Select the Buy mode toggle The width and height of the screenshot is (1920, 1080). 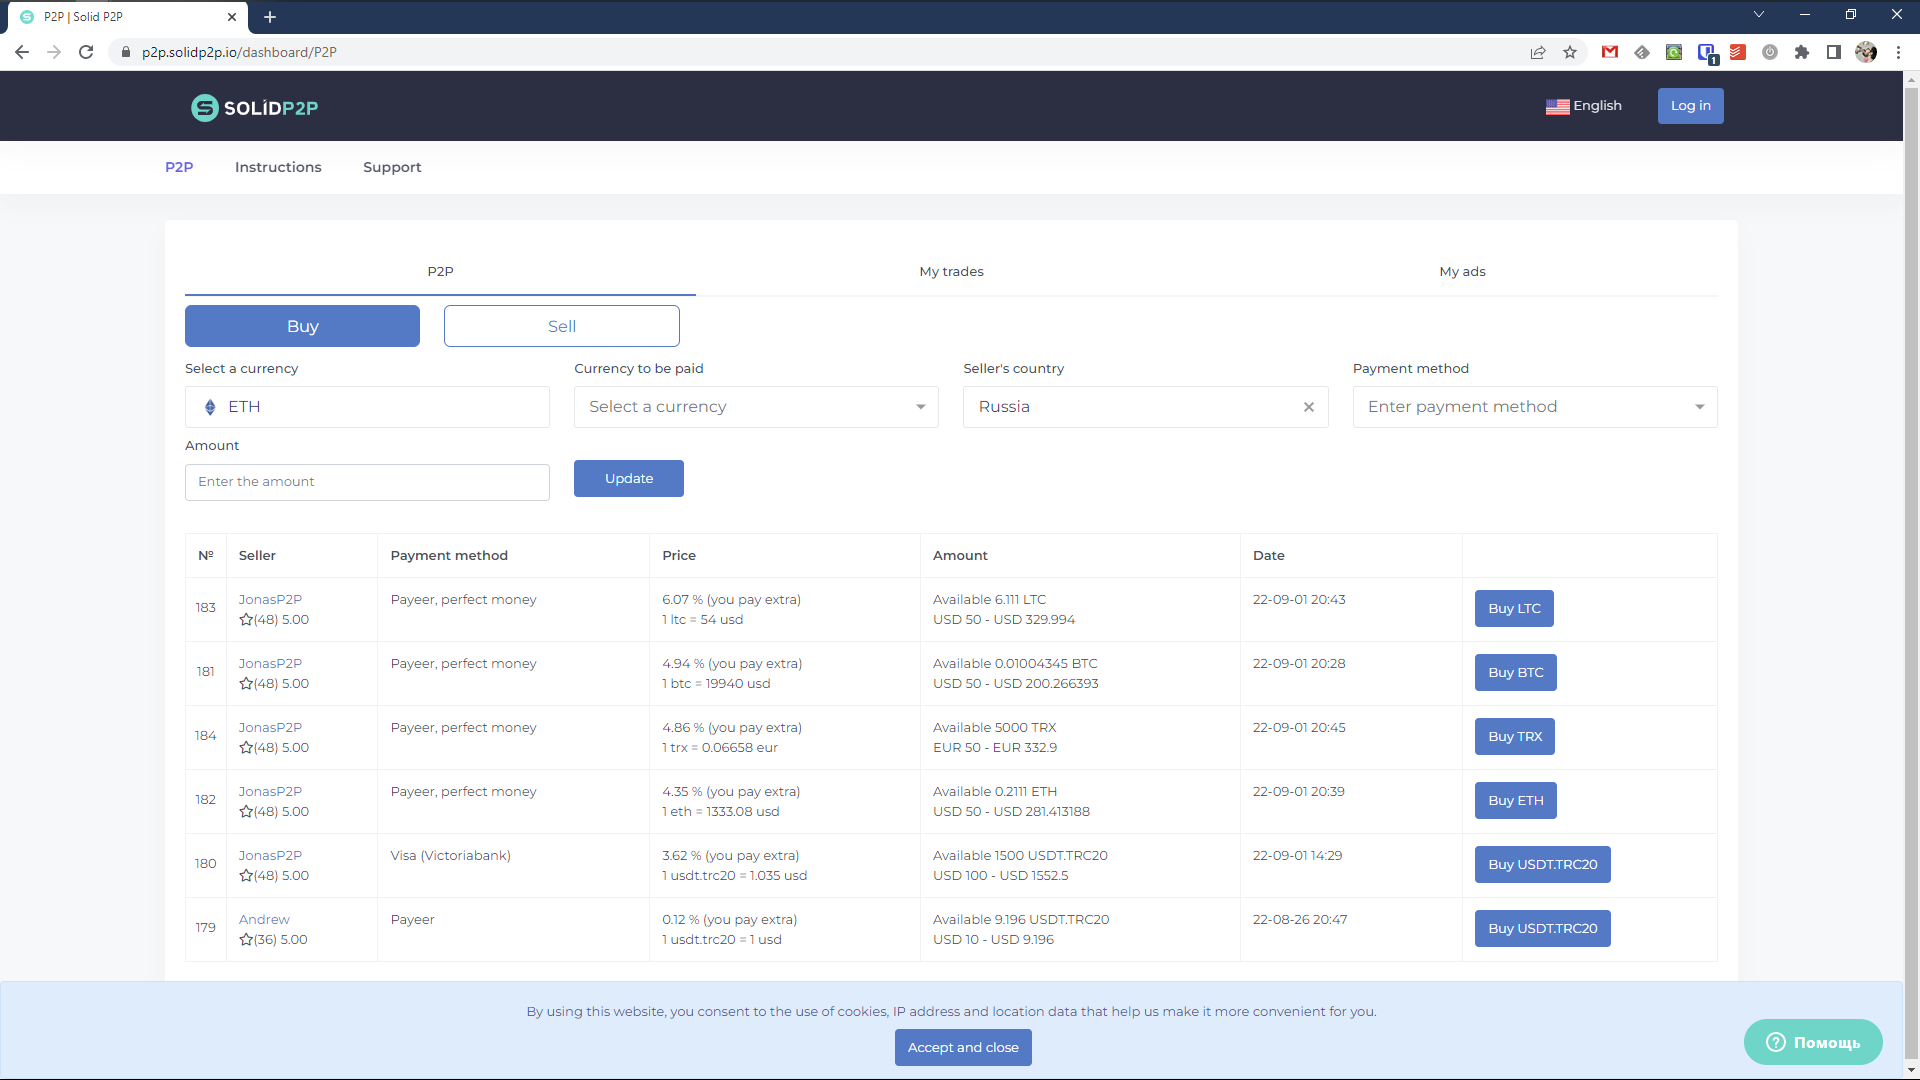(302, 326)
